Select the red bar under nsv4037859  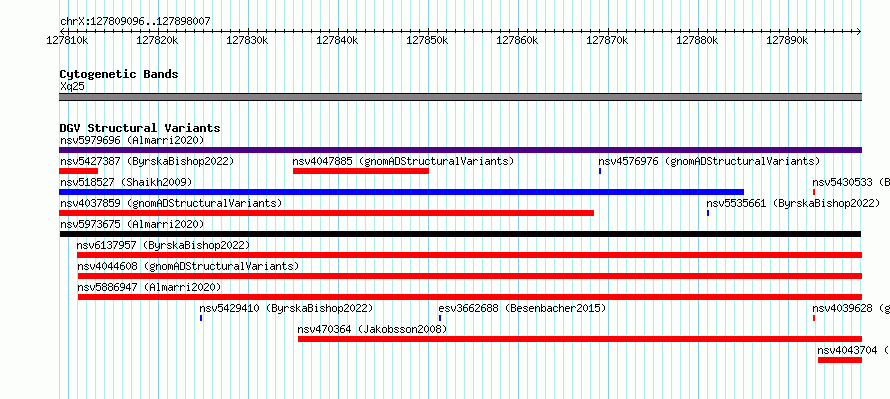[x=326, y=213]
